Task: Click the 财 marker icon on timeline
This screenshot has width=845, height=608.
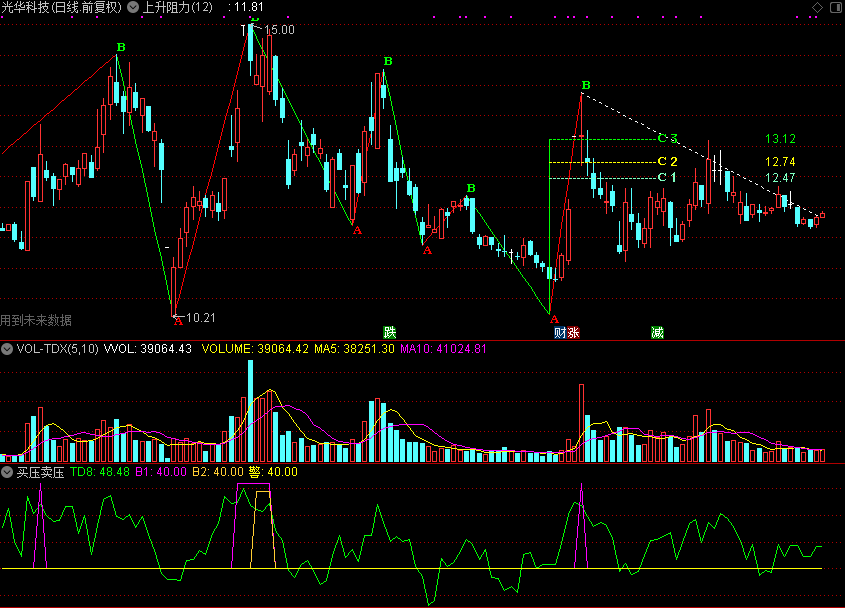Action: [560, 331]
